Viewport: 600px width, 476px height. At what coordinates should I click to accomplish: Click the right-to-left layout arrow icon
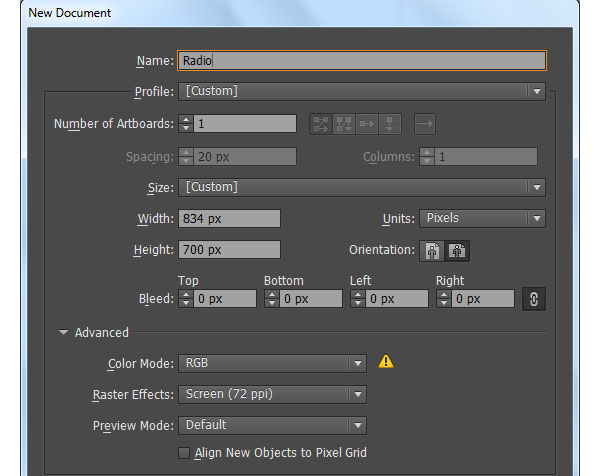425,124
